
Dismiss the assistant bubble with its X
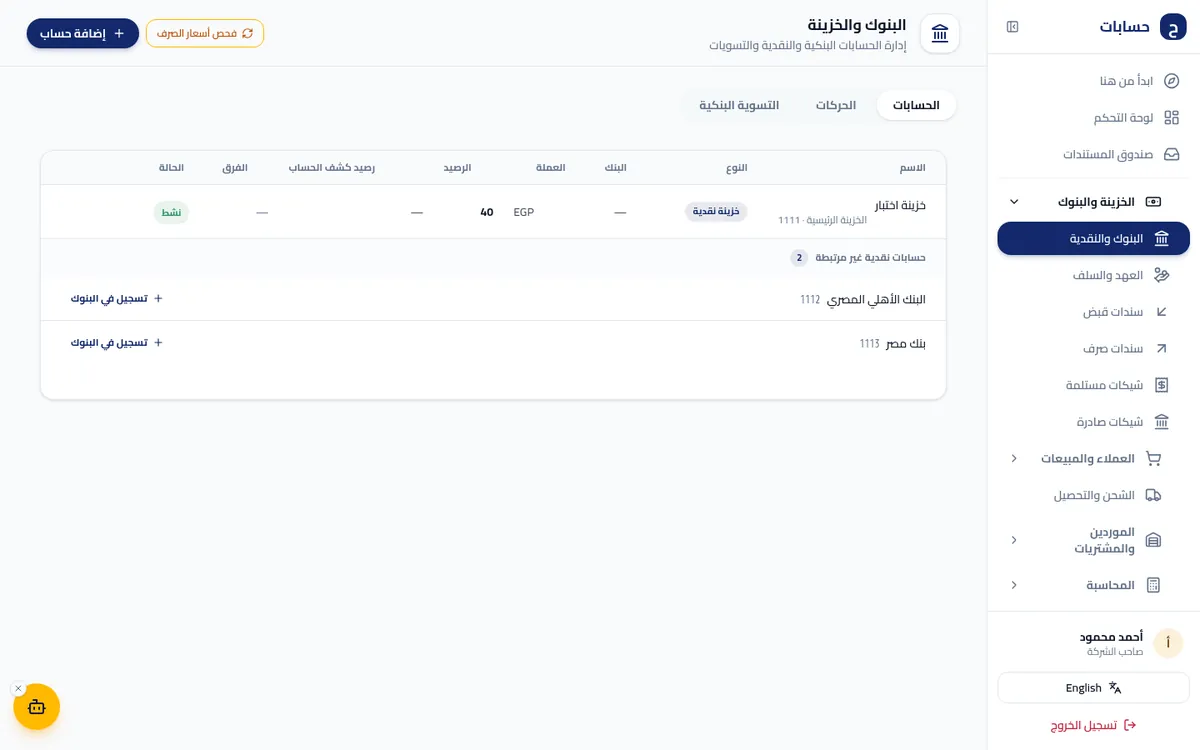point(18,689)
